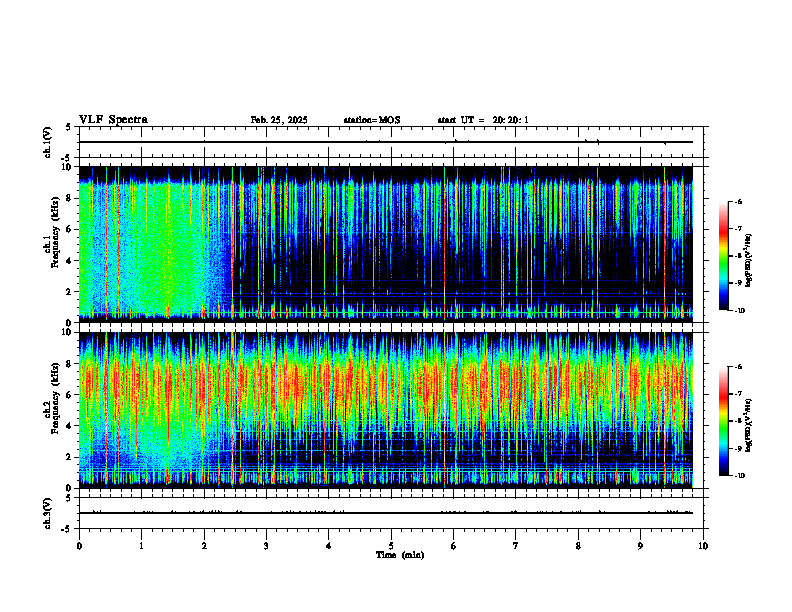Click the 'start UT = 20:20: 1' header text
This screenshot has height=612, width=792.
(x=483, y=120)
